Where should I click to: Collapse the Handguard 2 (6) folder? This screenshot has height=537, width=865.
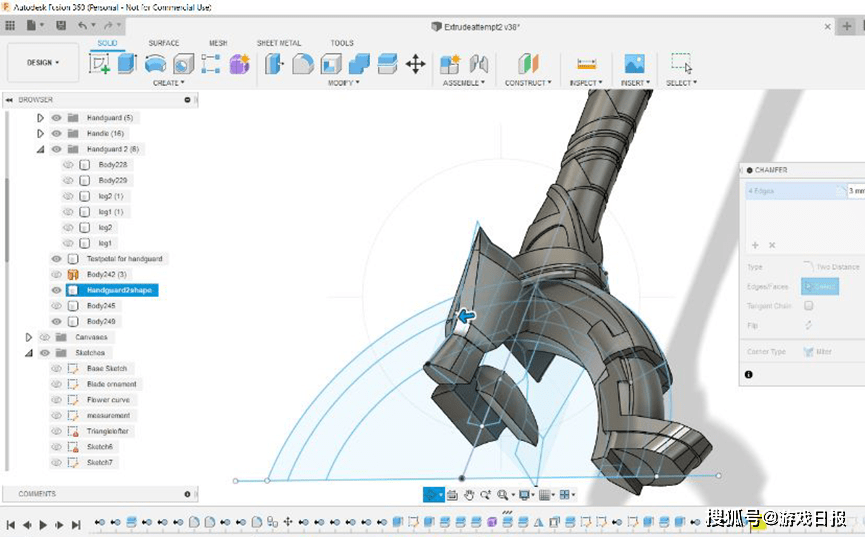click(40, 149)
